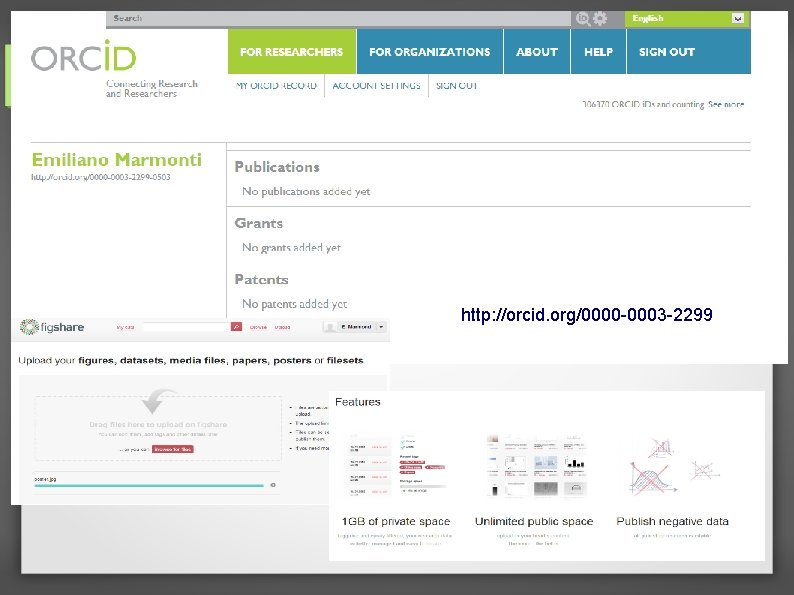Click the See more link
Screen dimensions: 794x595
pos(726,104)
